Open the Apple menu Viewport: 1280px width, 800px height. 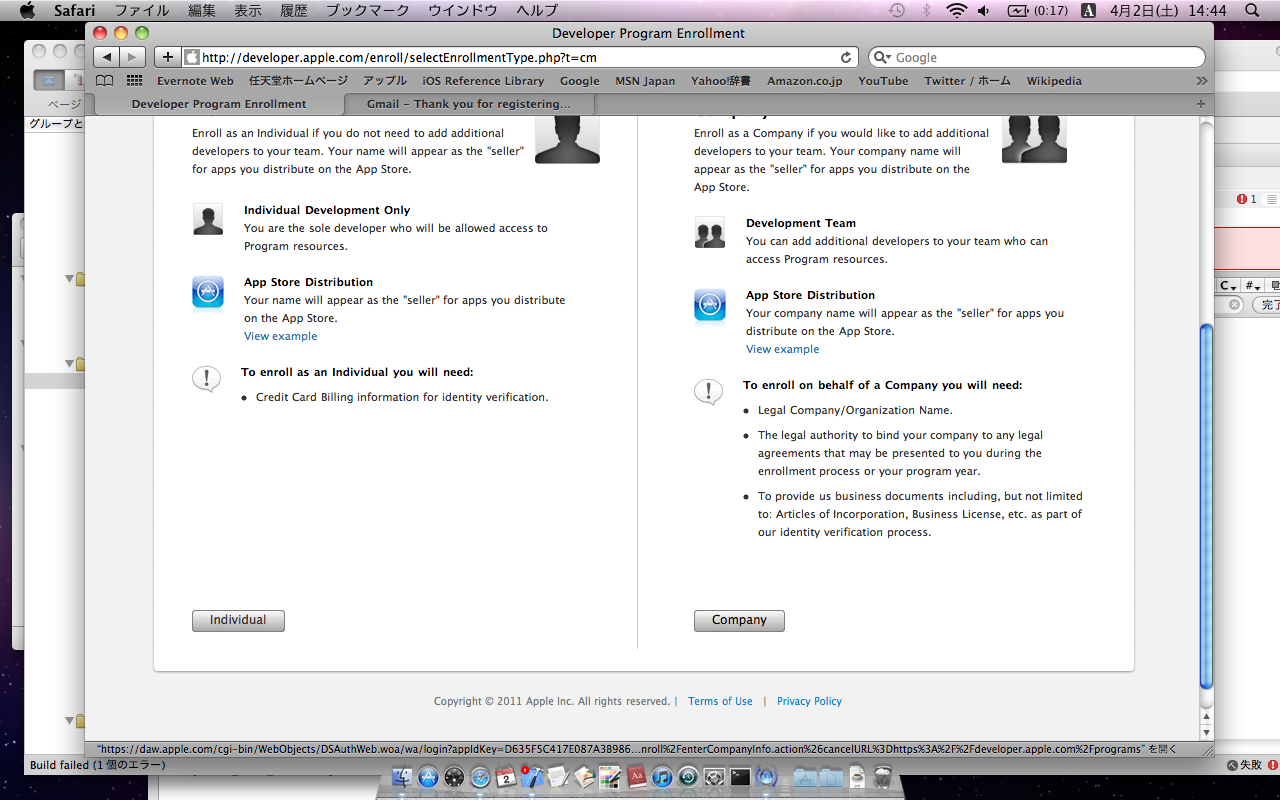click(x=27, y=10)
